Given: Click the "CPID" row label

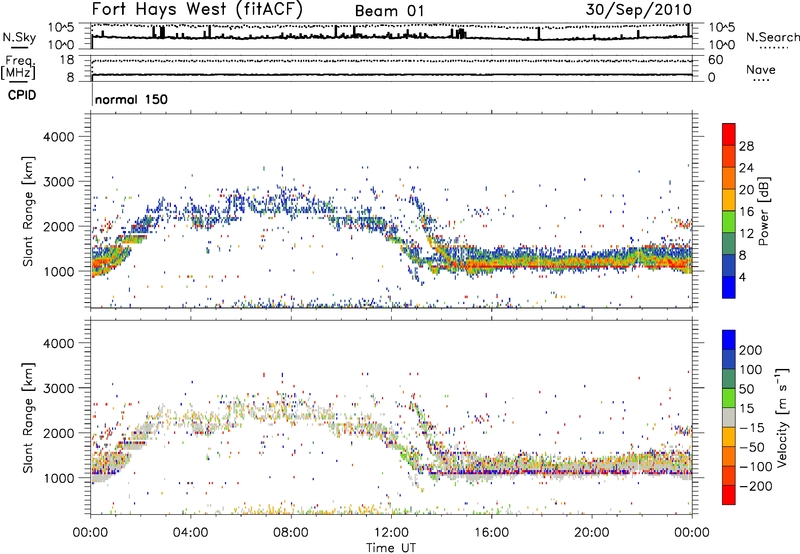Looking at the screenshot, I should pos(22,95).
